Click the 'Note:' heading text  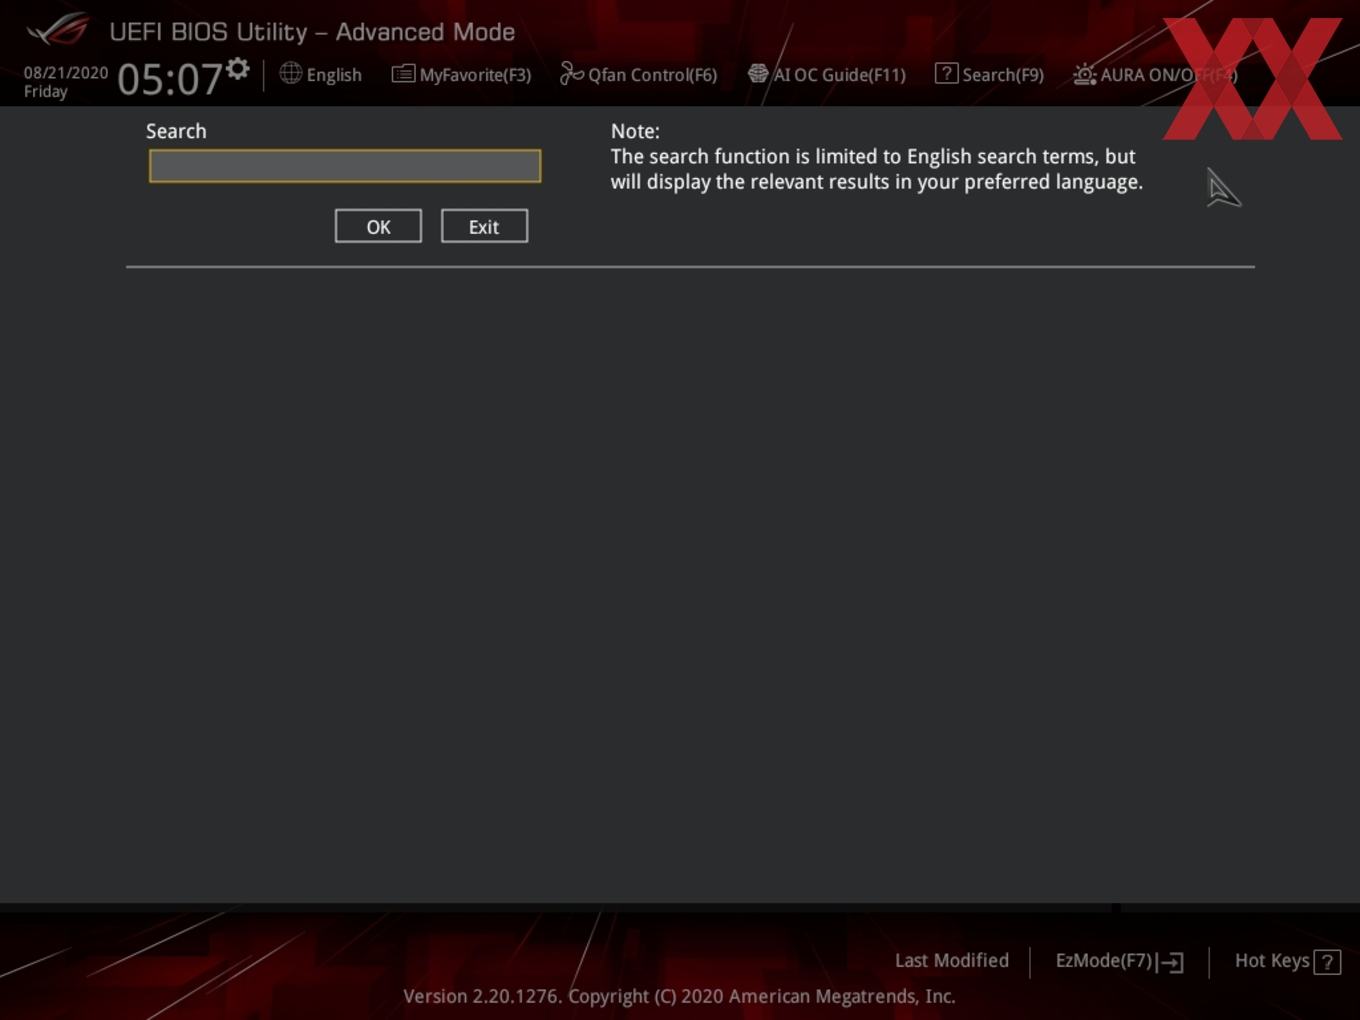(x=635, y=131)
